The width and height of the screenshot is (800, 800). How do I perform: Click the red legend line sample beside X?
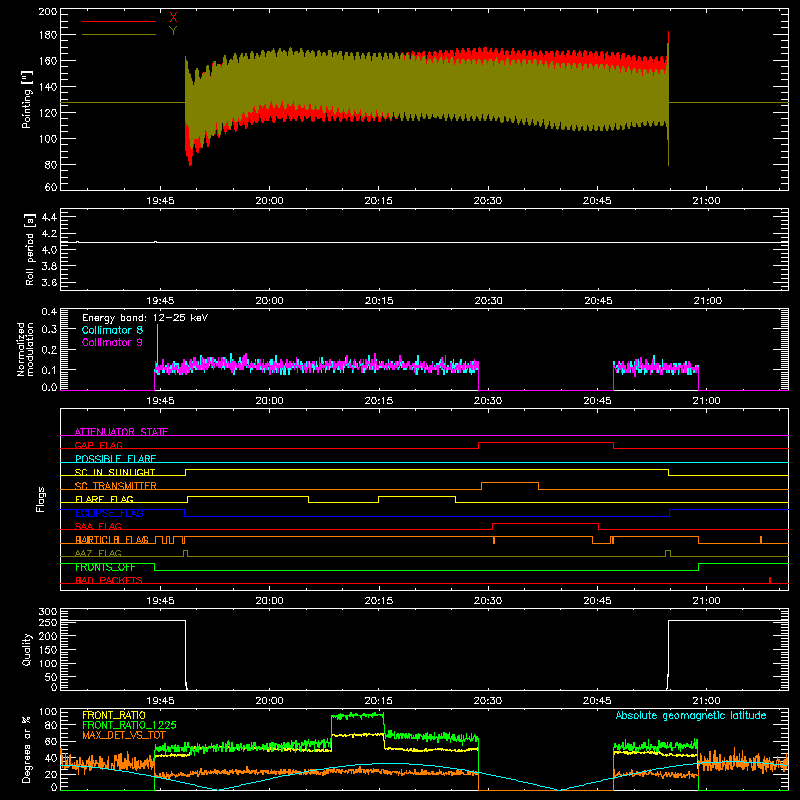tap(119, 21)
